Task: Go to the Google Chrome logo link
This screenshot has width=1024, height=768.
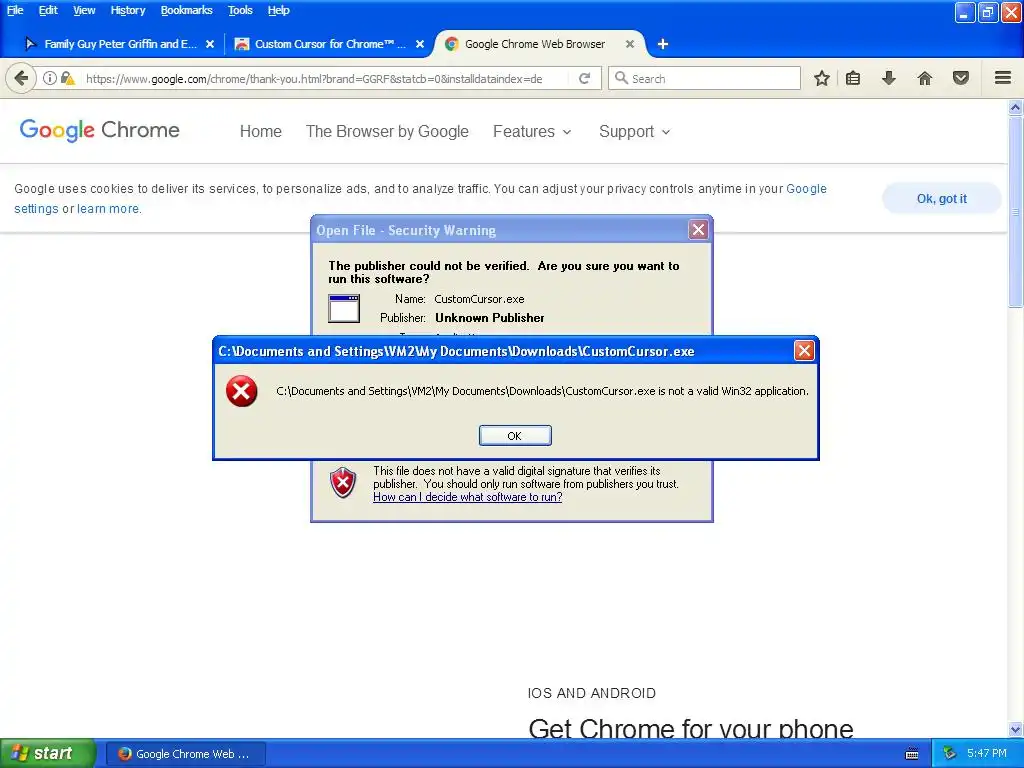Action: [99, 130]
